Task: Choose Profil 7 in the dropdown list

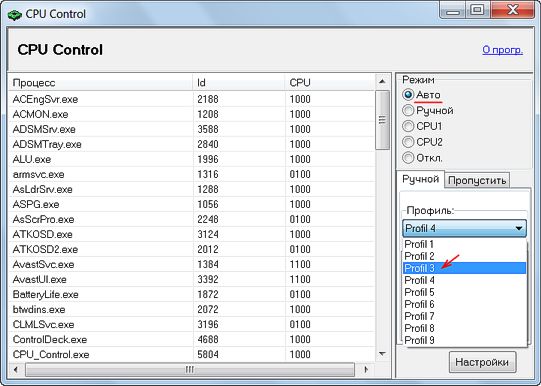Action: [x=464, y=316]
